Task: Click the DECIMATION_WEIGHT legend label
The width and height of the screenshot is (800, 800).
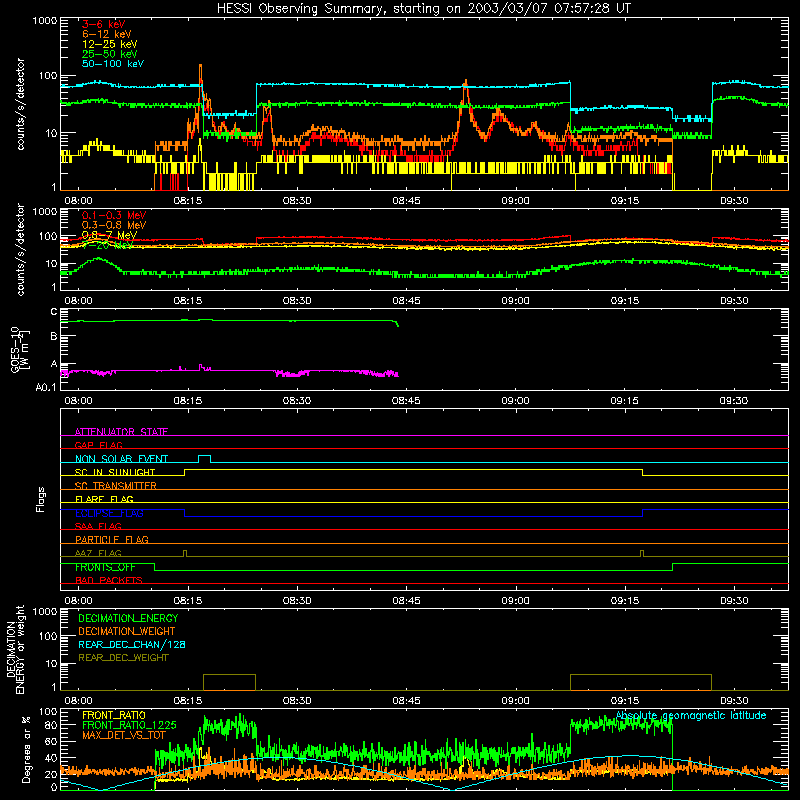Action: tap(127, 631)
